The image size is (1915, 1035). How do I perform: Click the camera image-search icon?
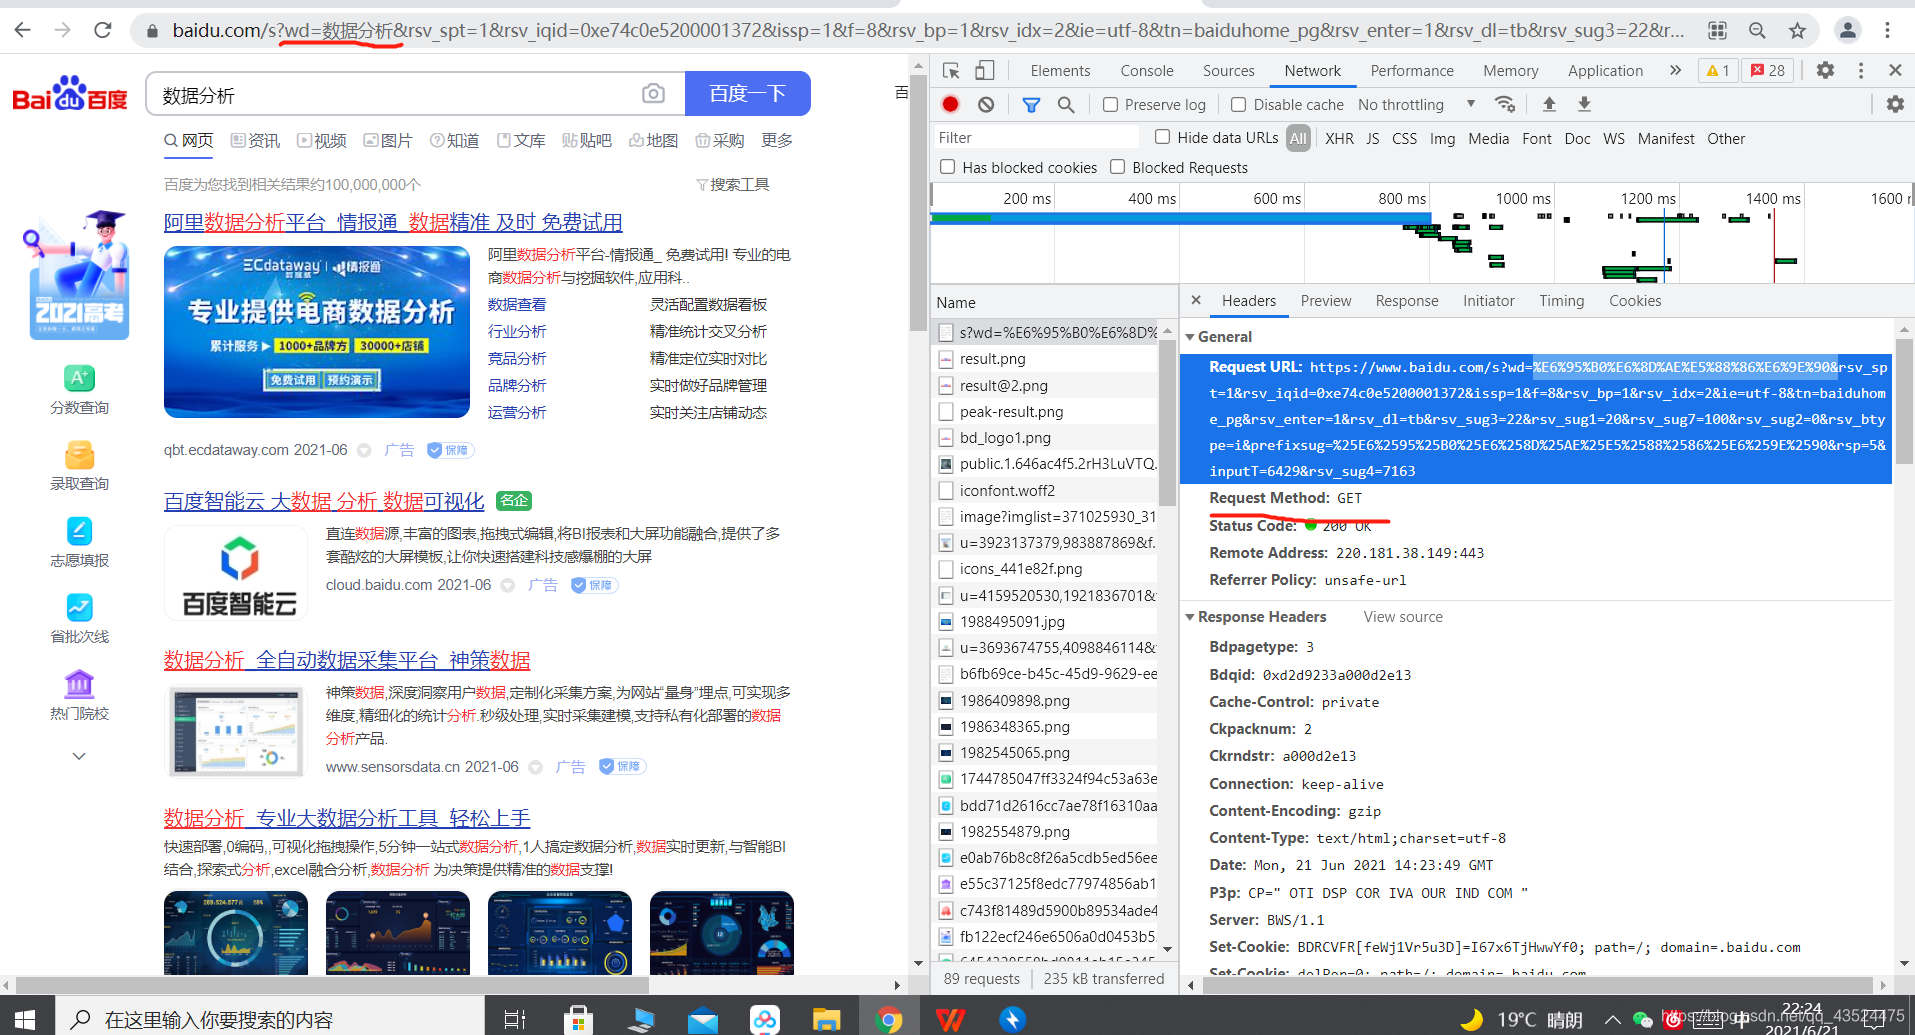pyautogui.click(x=653, y=94)
